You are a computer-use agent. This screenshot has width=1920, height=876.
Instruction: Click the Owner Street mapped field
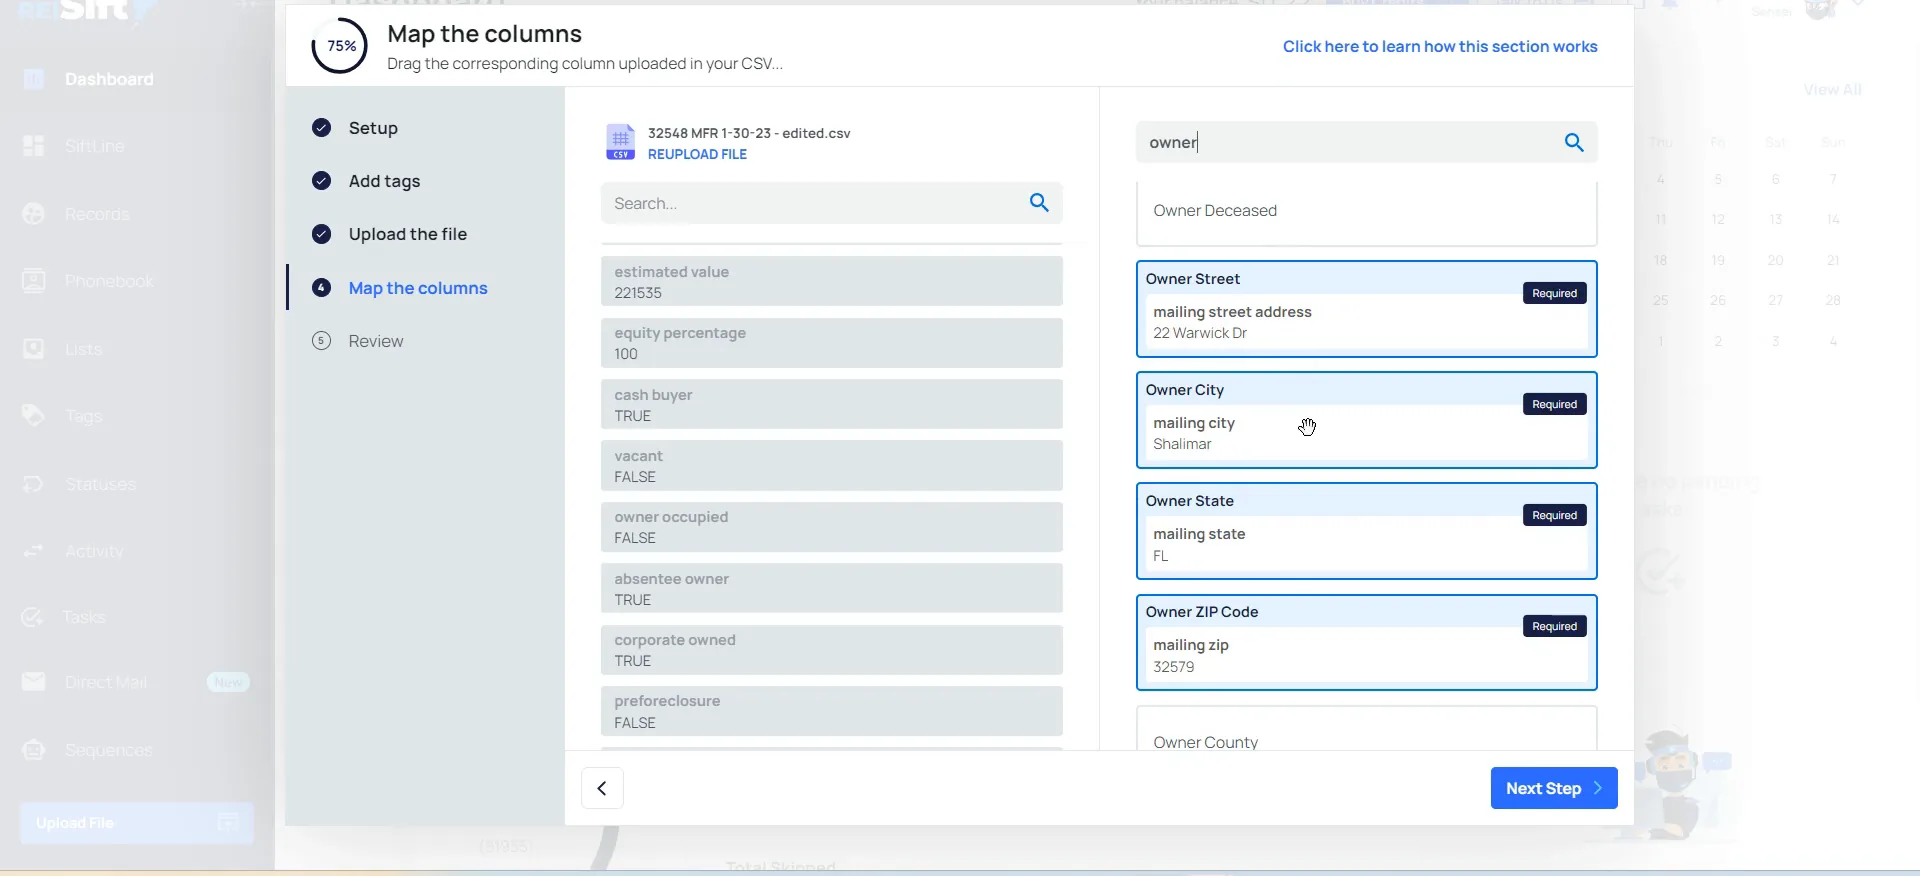pyautogui.click(x=1366, y=309)
